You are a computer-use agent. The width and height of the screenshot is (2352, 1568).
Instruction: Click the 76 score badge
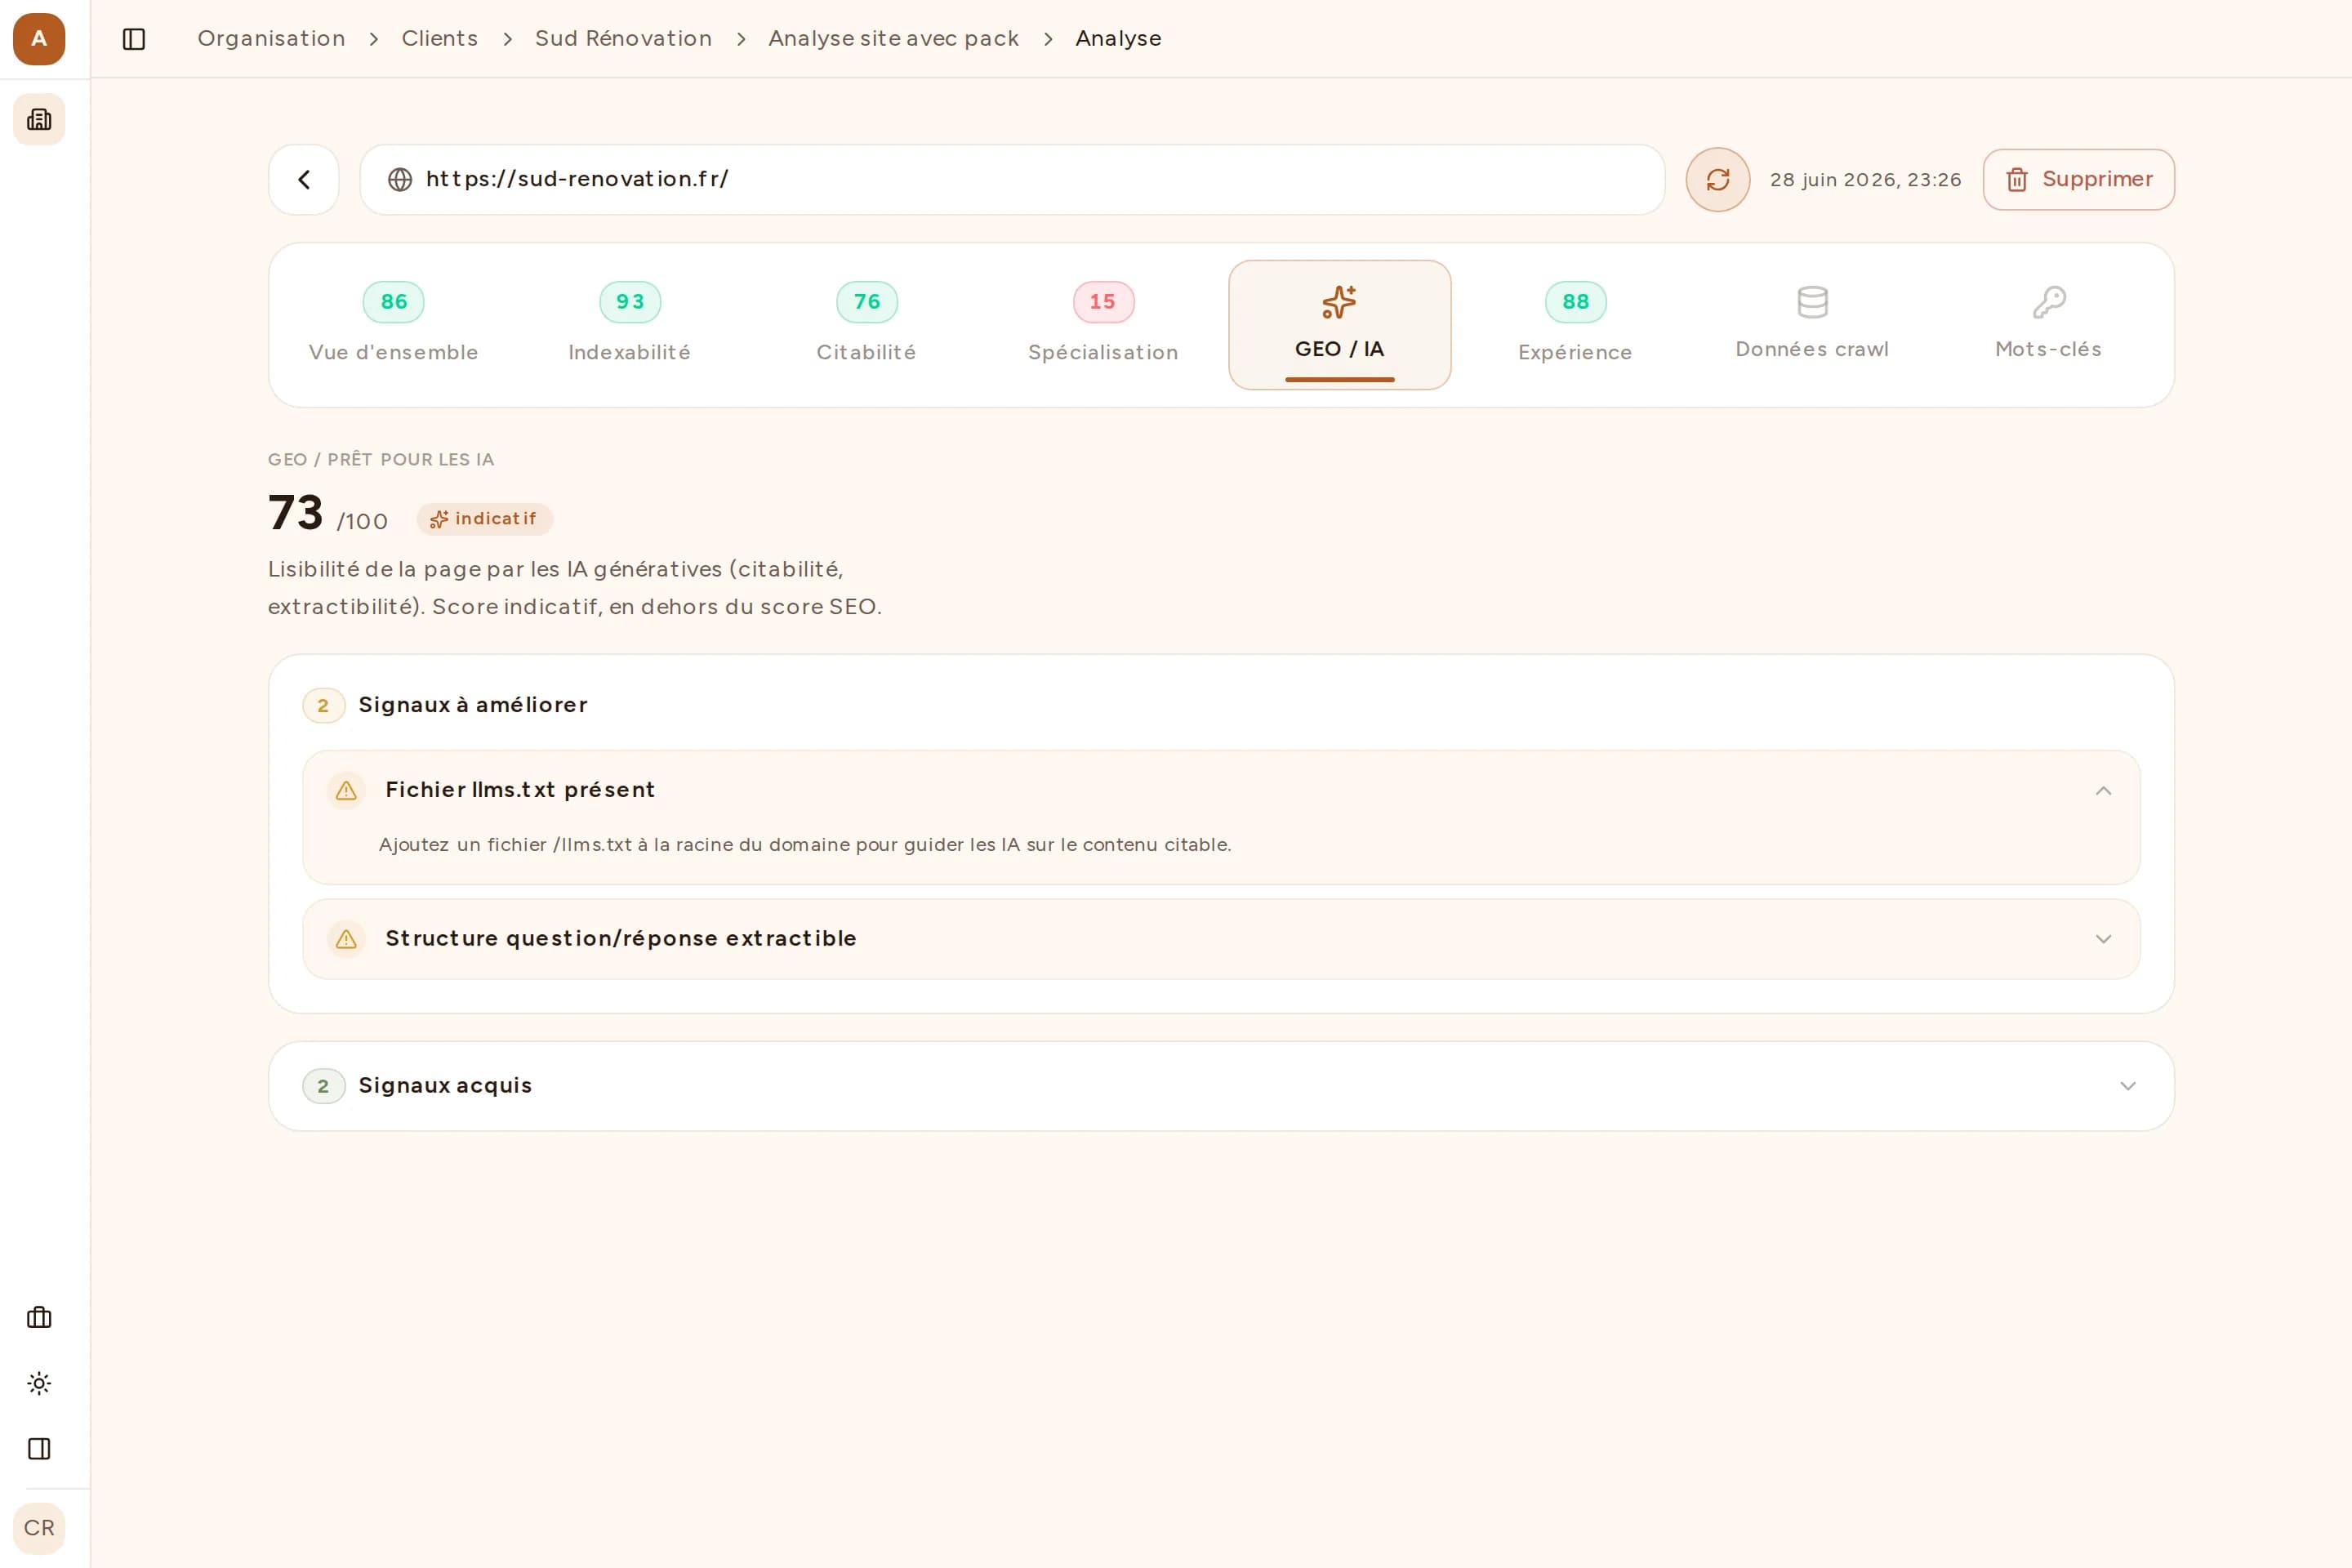(x=867, y=302)
